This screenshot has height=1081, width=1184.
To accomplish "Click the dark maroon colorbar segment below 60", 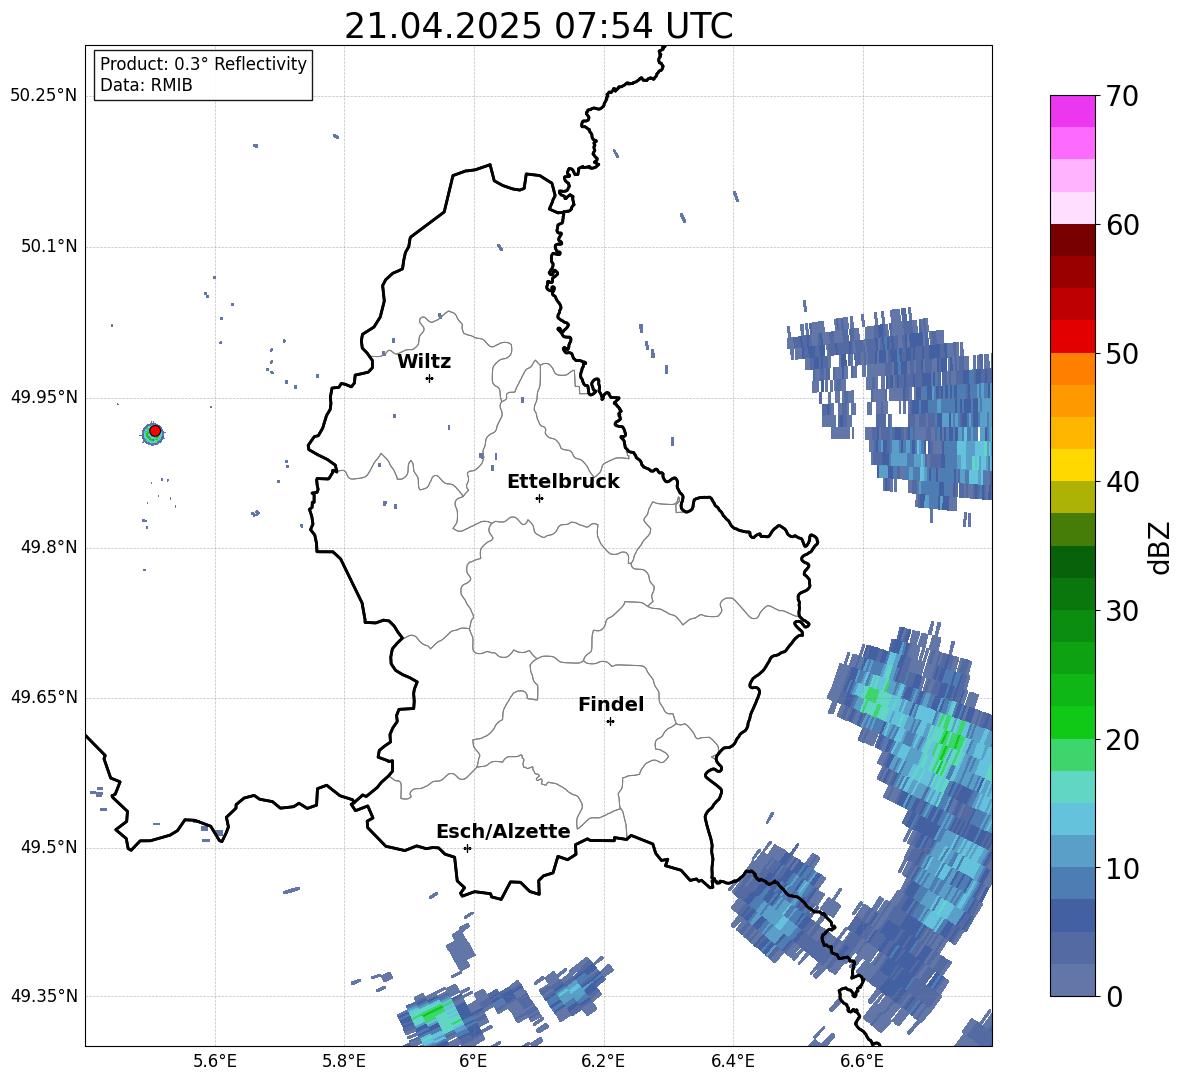I will tap(1072, 240).
